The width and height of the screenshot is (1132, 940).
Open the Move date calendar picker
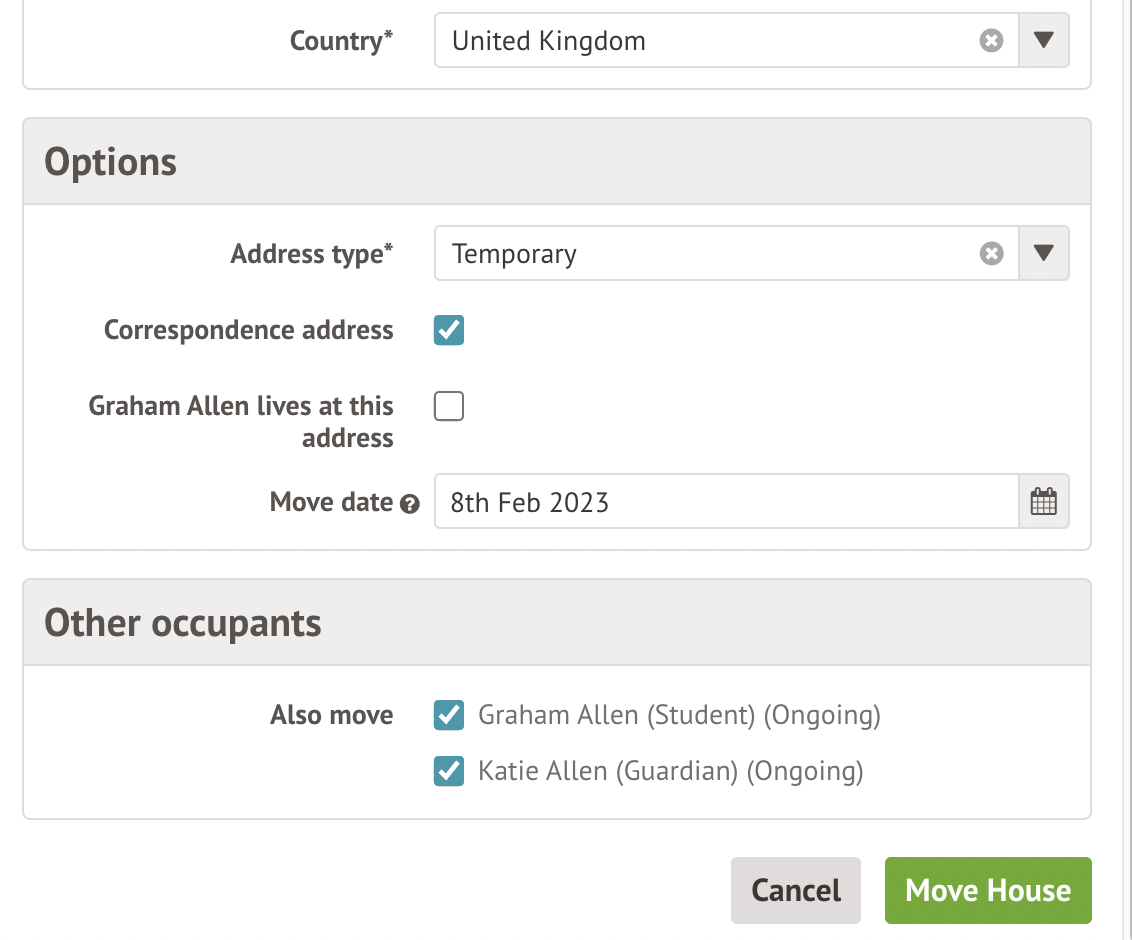pyautogui.click(x=1043, y=502)
